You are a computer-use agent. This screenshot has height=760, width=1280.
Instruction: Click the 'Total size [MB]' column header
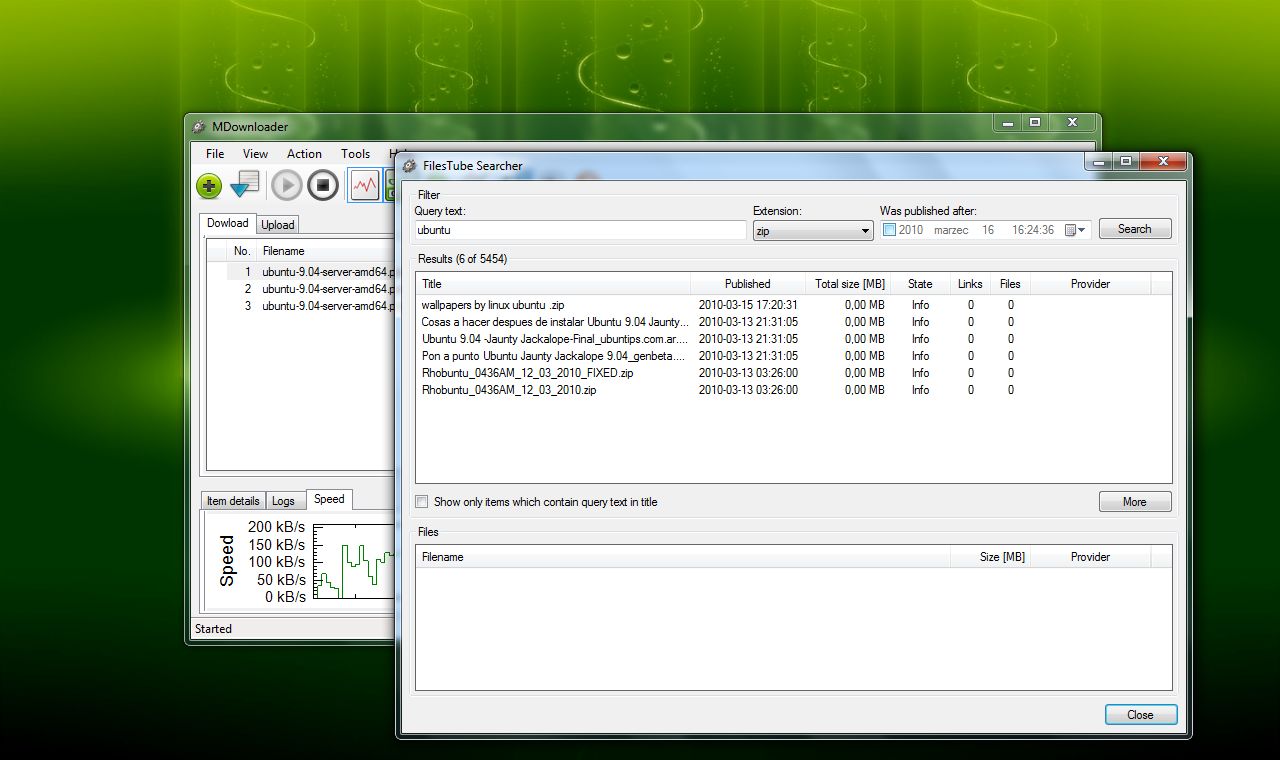[849, 284]
